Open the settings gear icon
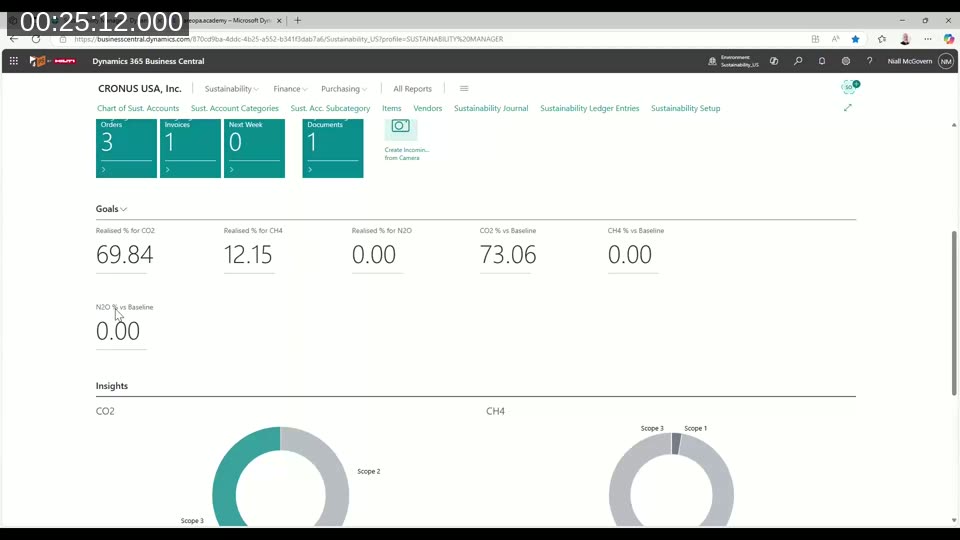 pyautogui.click(x=846, y=61)
